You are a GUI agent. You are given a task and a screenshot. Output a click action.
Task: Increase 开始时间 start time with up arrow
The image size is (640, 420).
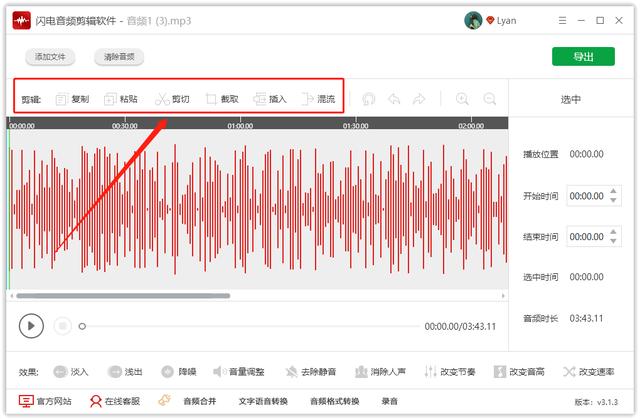point(613,191)
